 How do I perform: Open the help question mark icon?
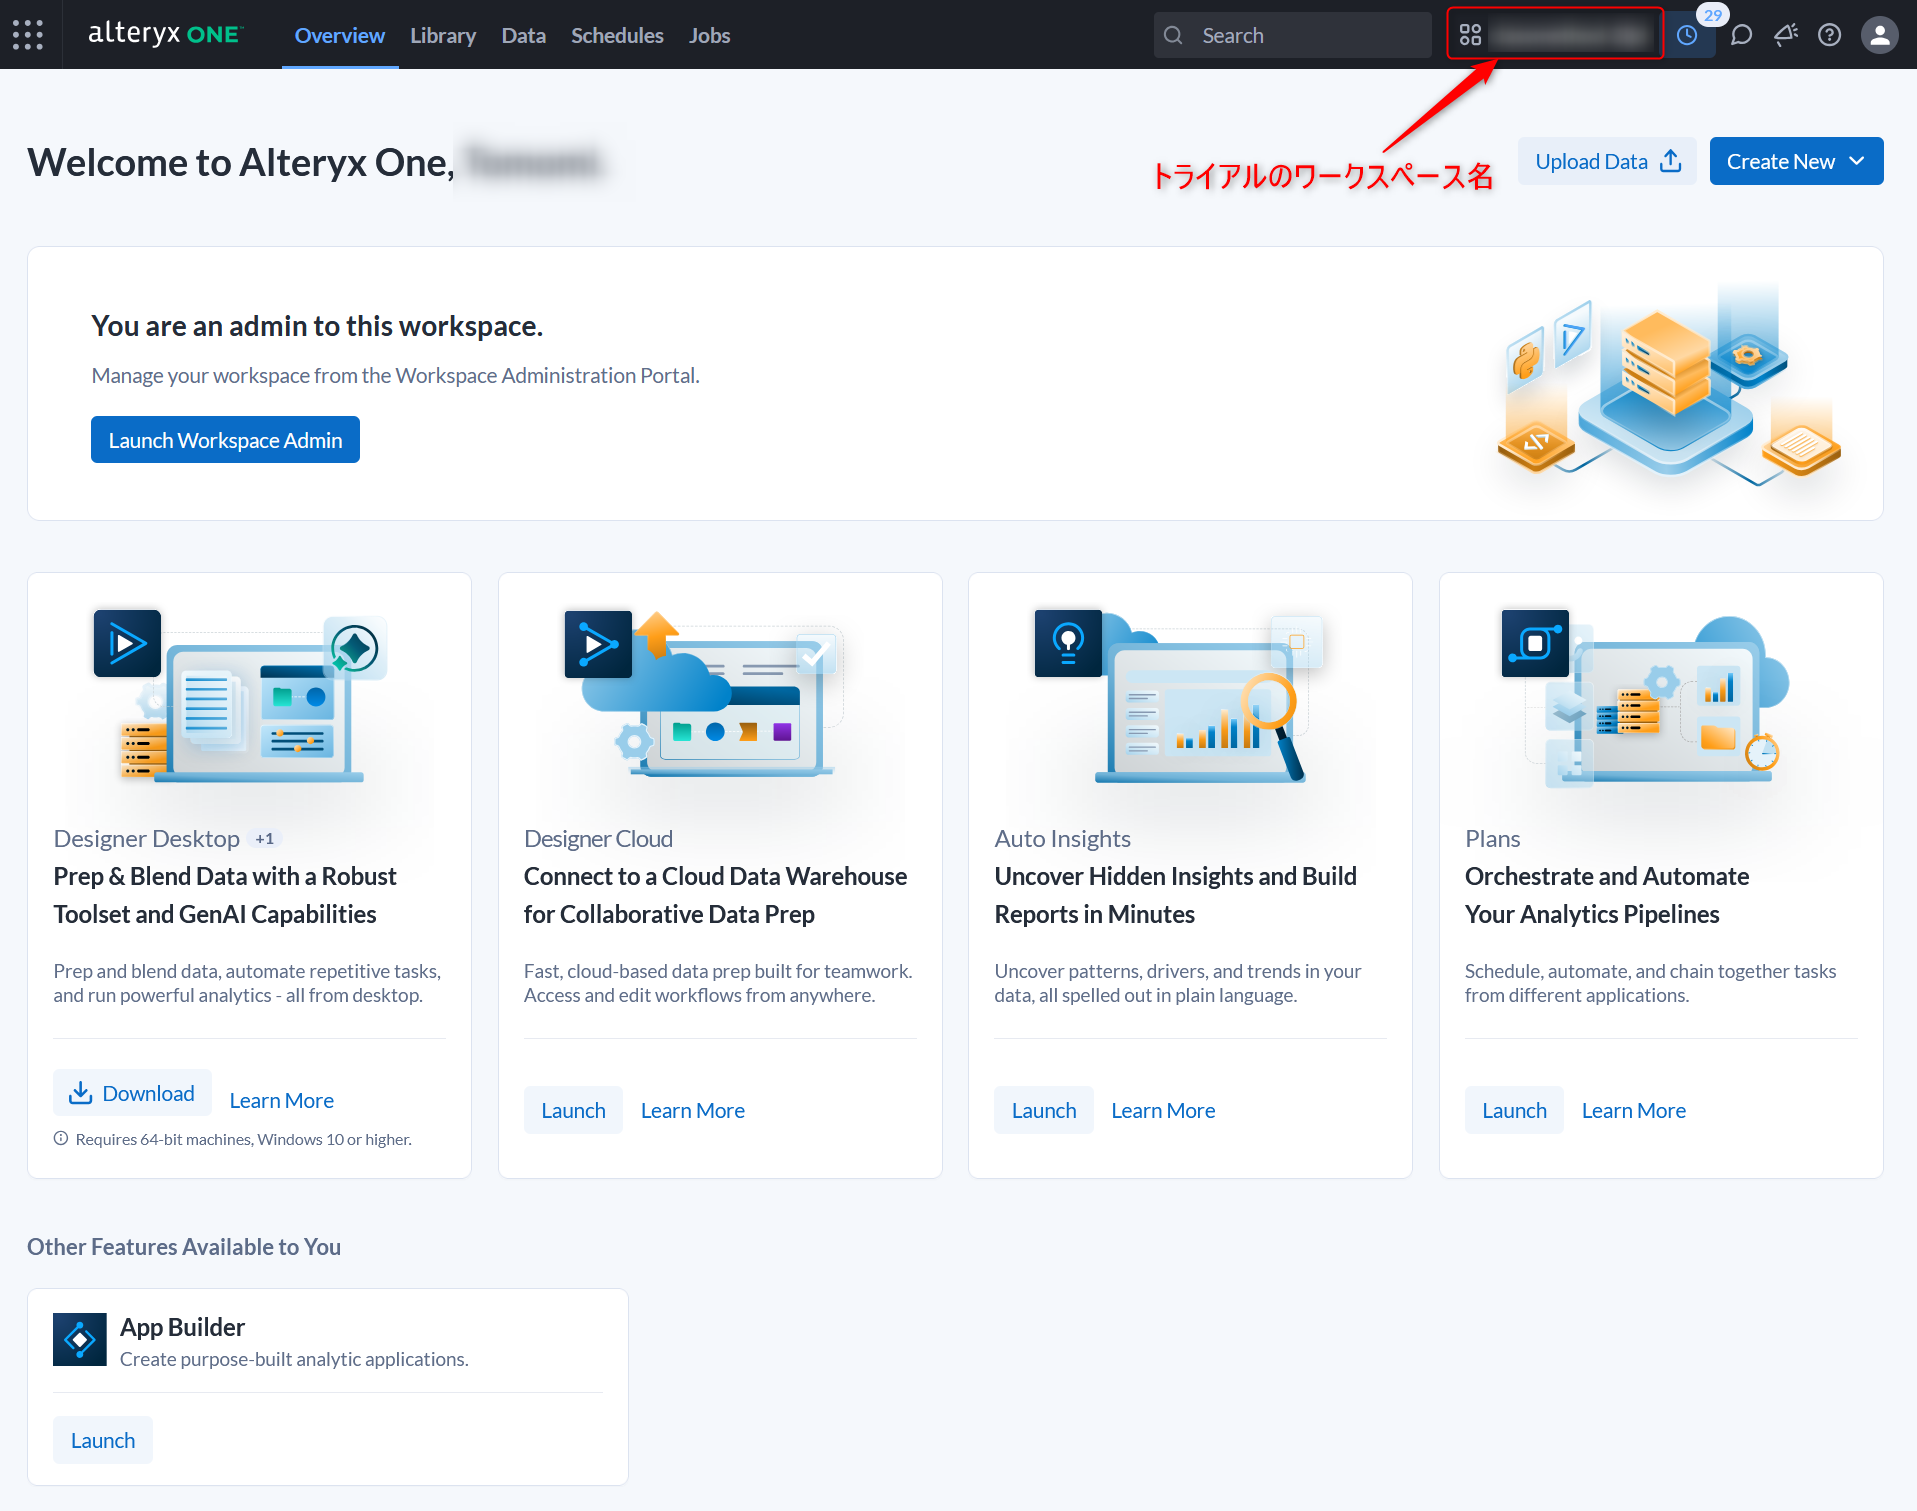point(1829,35)
